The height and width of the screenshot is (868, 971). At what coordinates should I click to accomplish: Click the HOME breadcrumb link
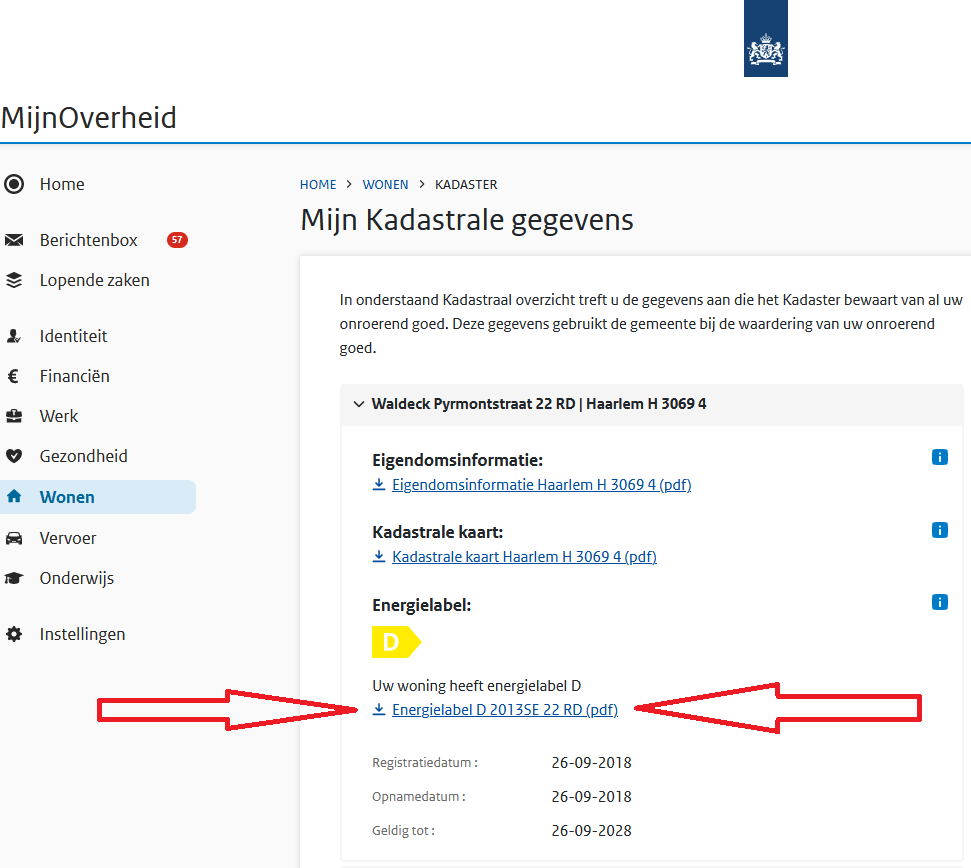click(318, 184)
